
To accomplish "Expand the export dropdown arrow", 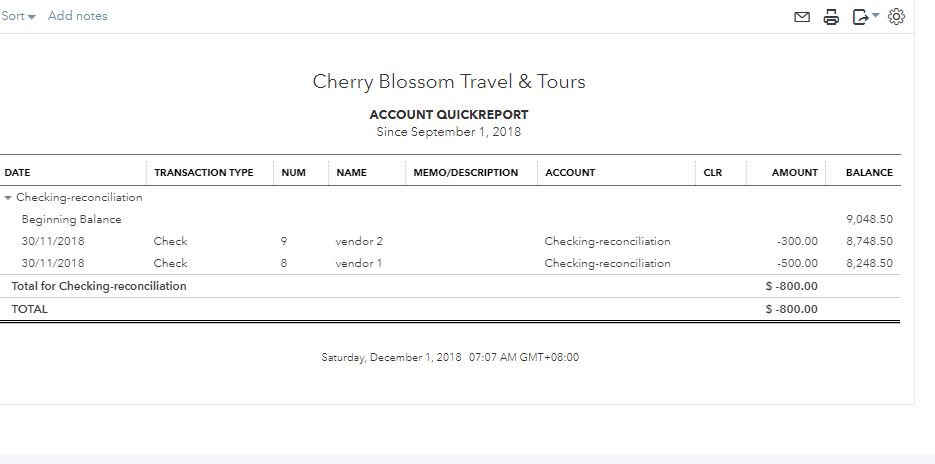I will (875, 15).
